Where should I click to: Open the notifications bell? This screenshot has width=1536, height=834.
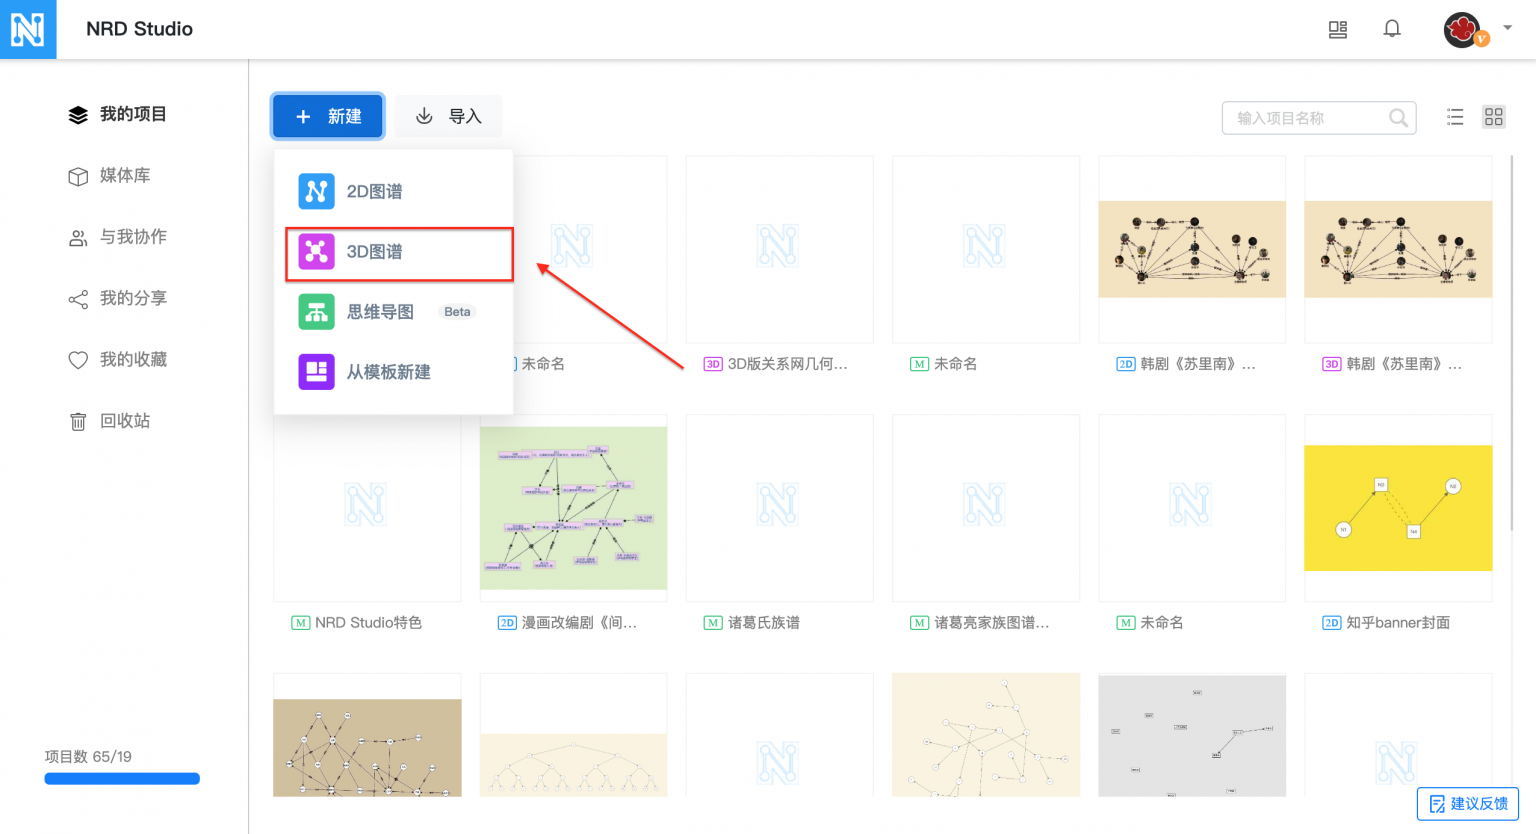tap(1392, 28)
